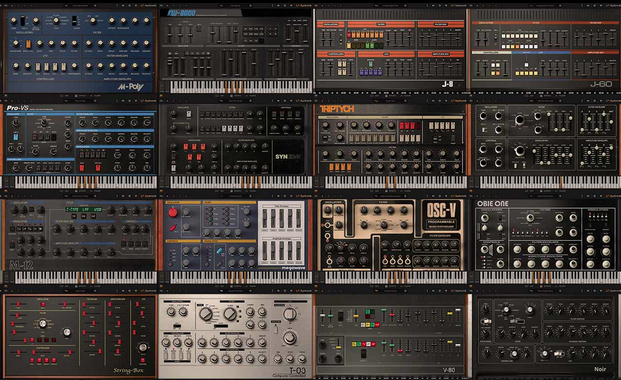621x380 pixels.
Task: Click the Obie One logo text
Action: tap(493, 203)
